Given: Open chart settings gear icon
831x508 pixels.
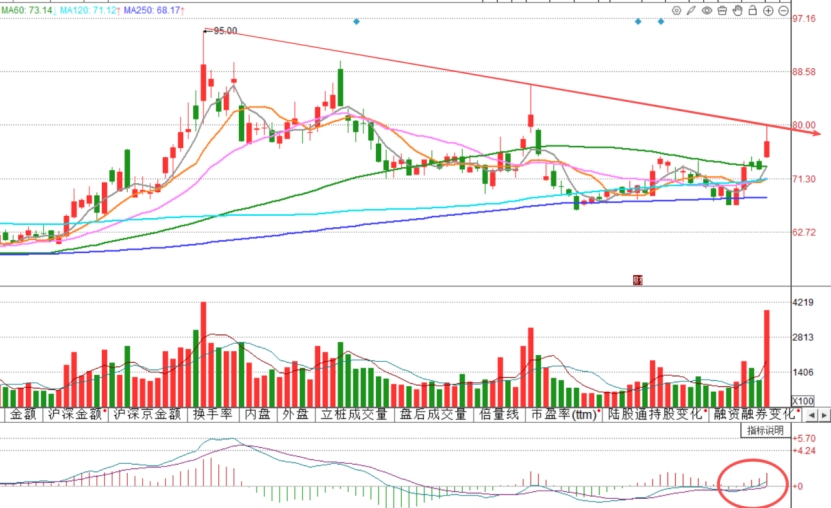Looking at the screenshot, I should [676, 10].
